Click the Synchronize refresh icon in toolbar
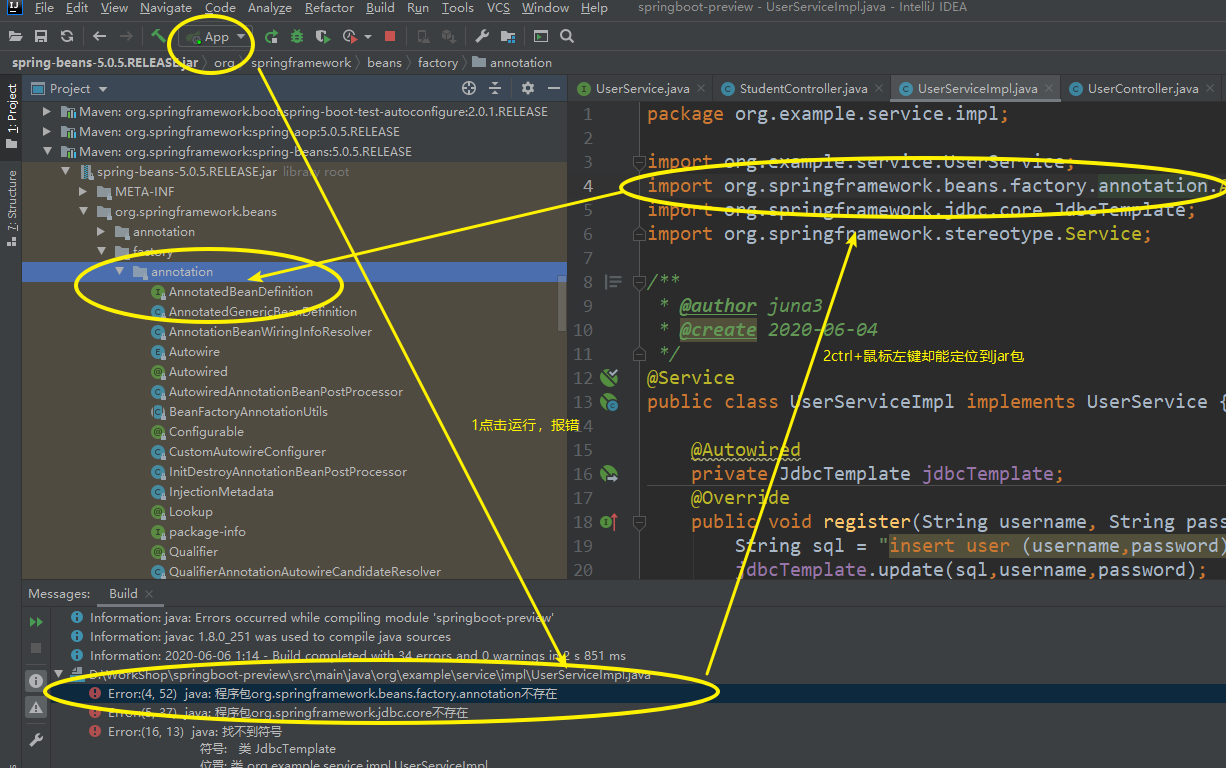 point(67,37)
